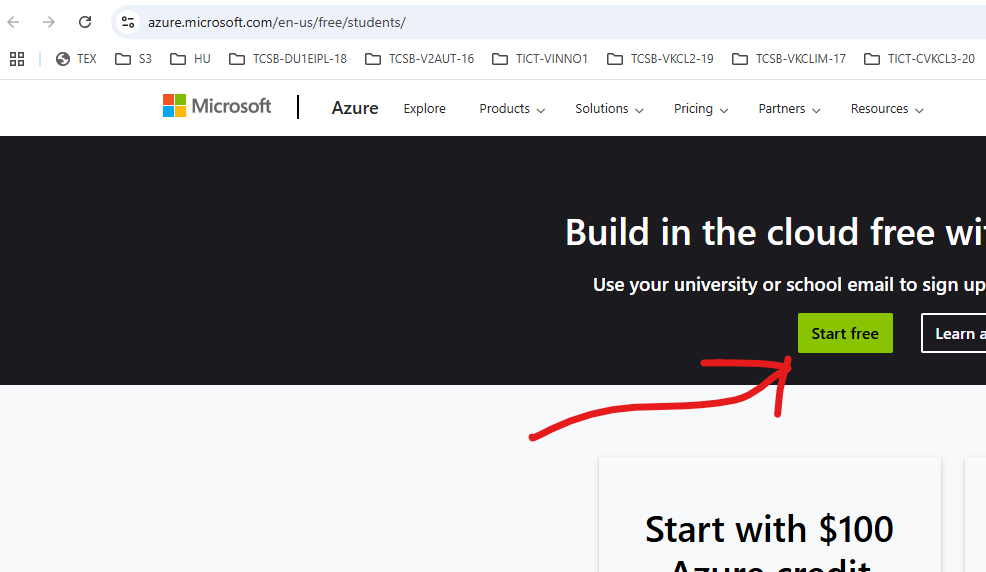The height and width of the screenshot is (572, 986).
Task: Reload the page with refresh icon
Action: 85,22
